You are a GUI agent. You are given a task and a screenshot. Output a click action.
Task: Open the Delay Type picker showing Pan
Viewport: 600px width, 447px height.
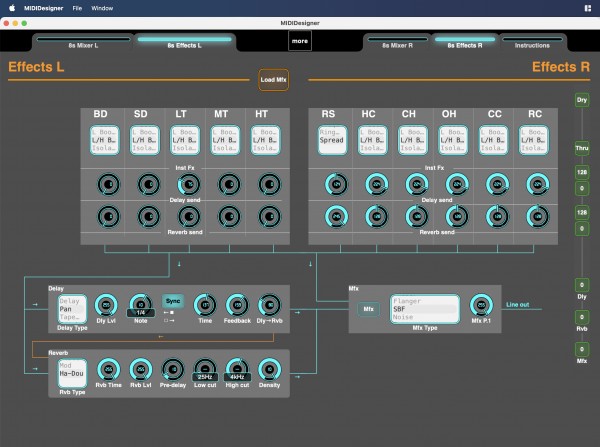point(72,309)
